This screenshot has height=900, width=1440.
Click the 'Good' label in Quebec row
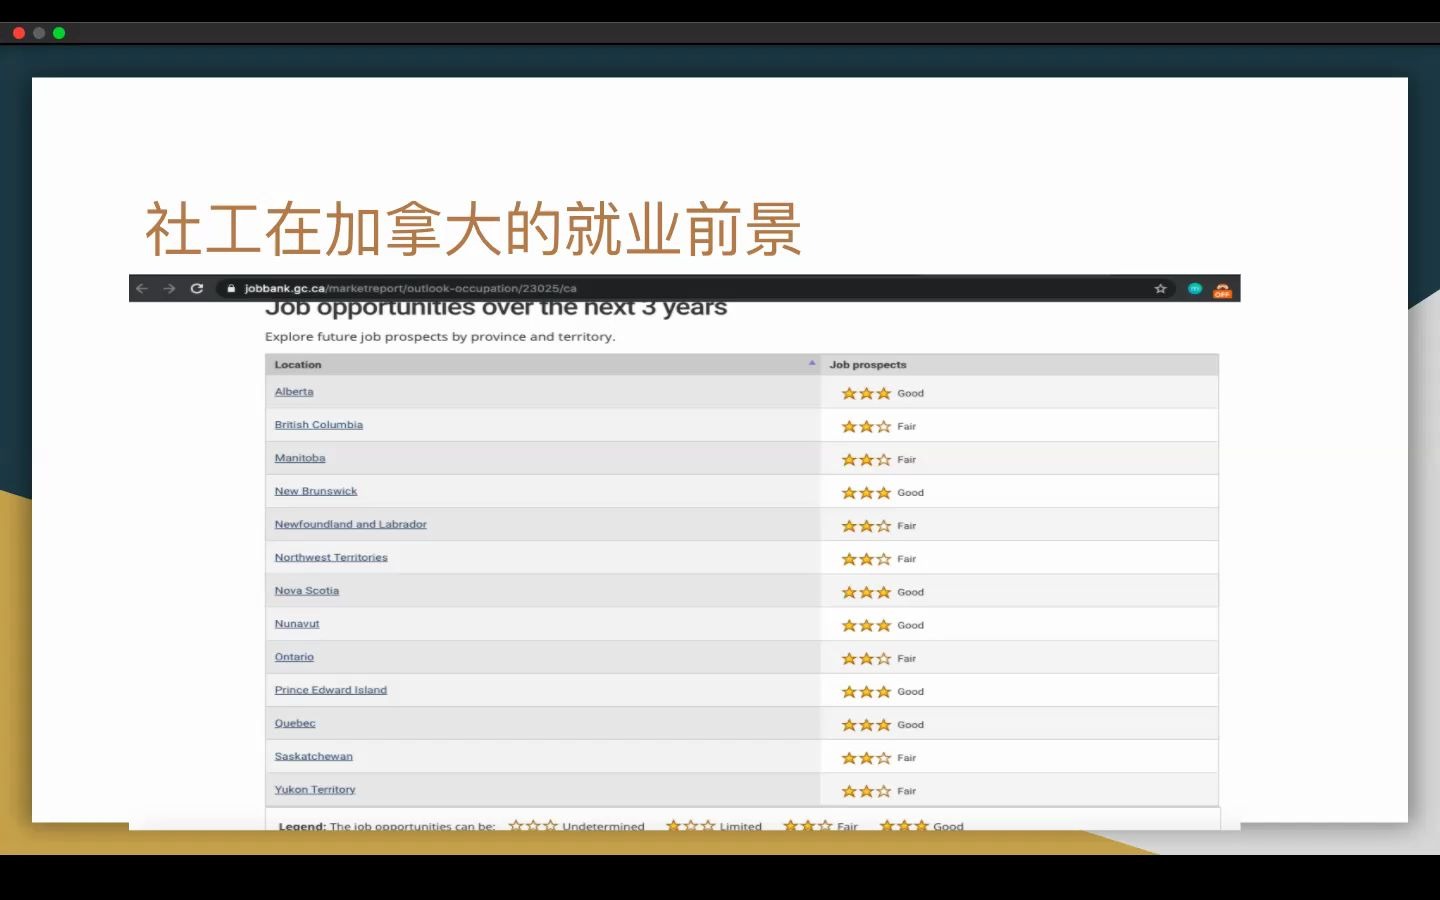pos(910,725)
